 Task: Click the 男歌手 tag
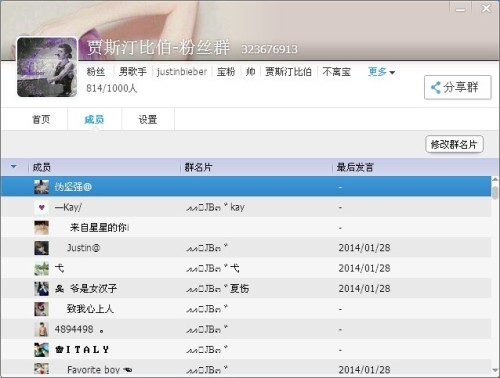point(133,72)
